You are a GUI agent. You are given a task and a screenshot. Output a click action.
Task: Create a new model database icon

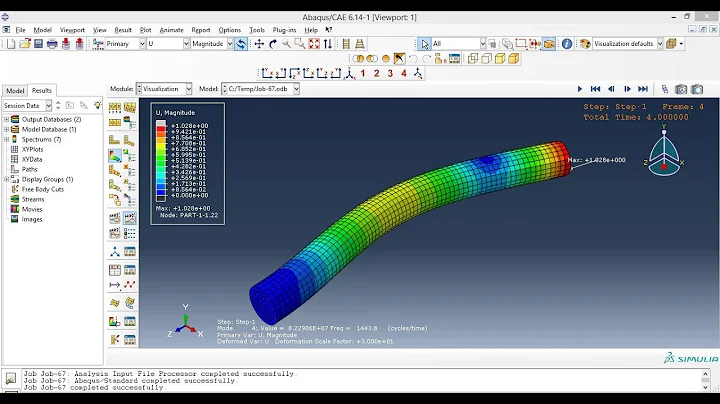(11, 44)
